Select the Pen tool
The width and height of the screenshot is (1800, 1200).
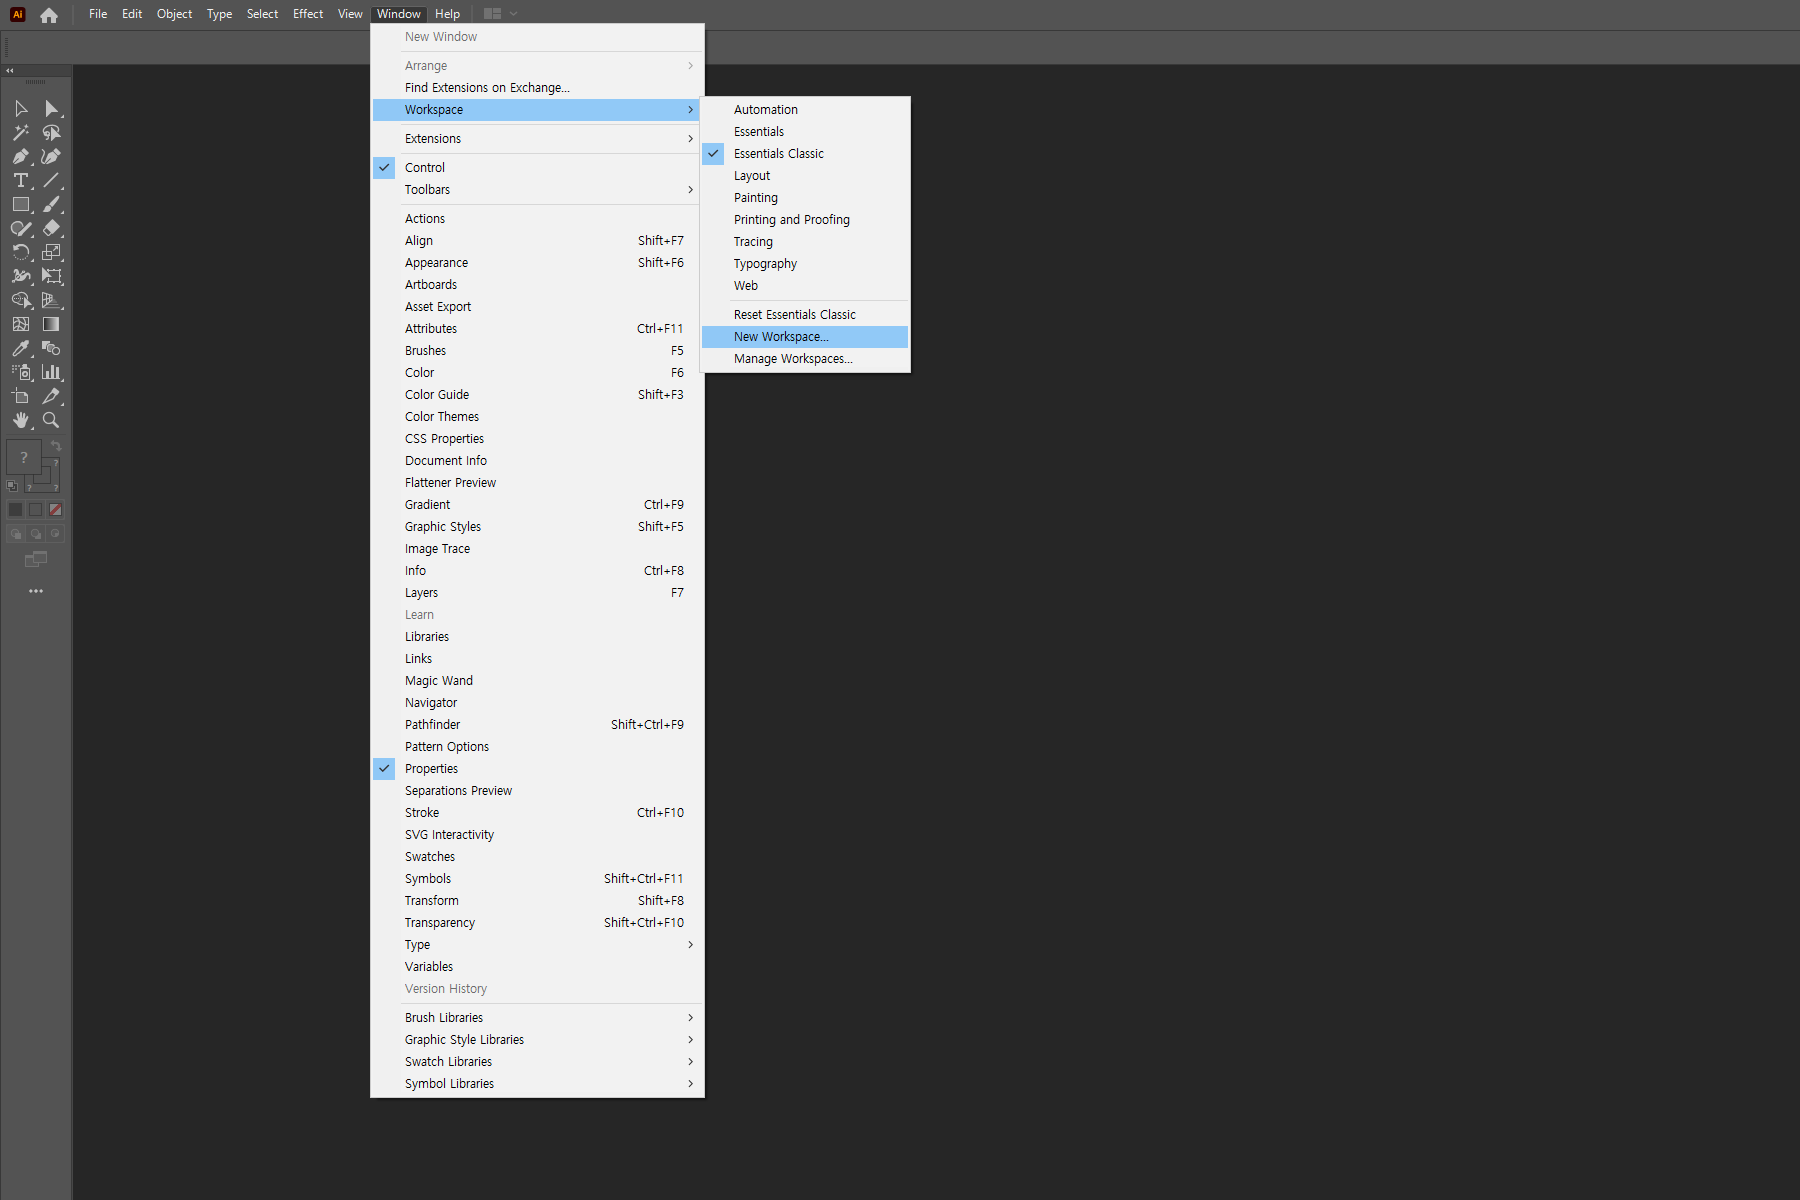tap(21, 156)
